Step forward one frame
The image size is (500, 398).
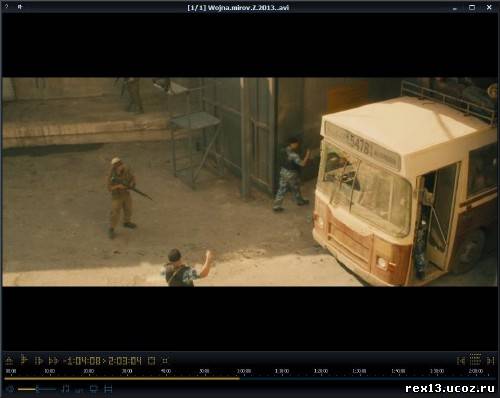(x=39, y=361)
